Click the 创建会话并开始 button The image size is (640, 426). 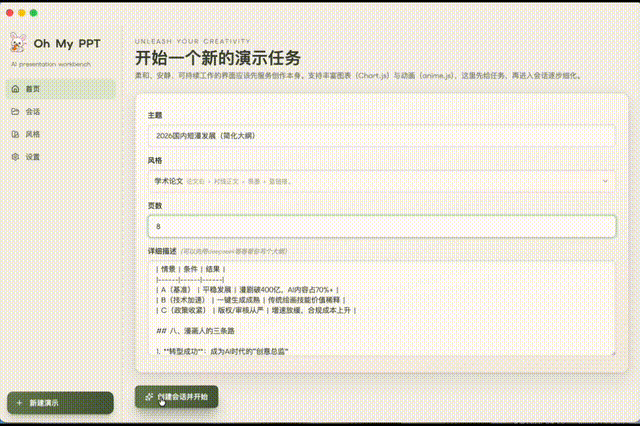pyautogui.click(x=176, y=397)
